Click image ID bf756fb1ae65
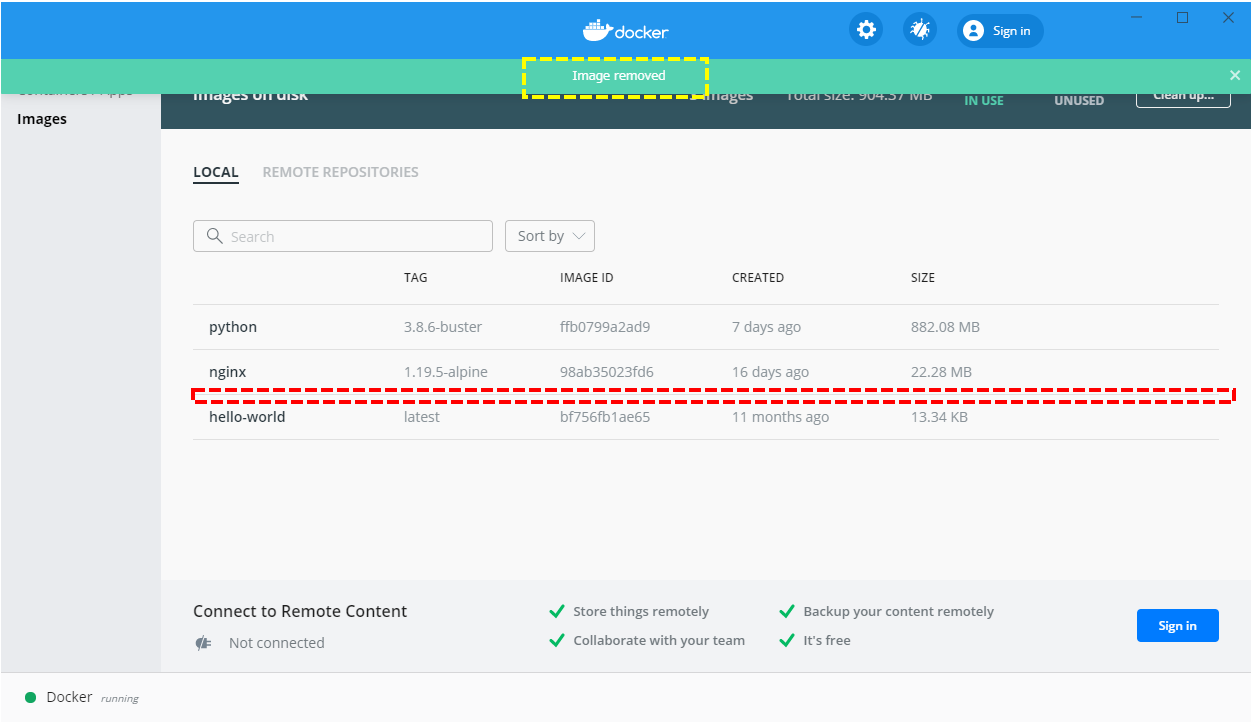This screenshot has width=1252, height=722. pos(605,417)
